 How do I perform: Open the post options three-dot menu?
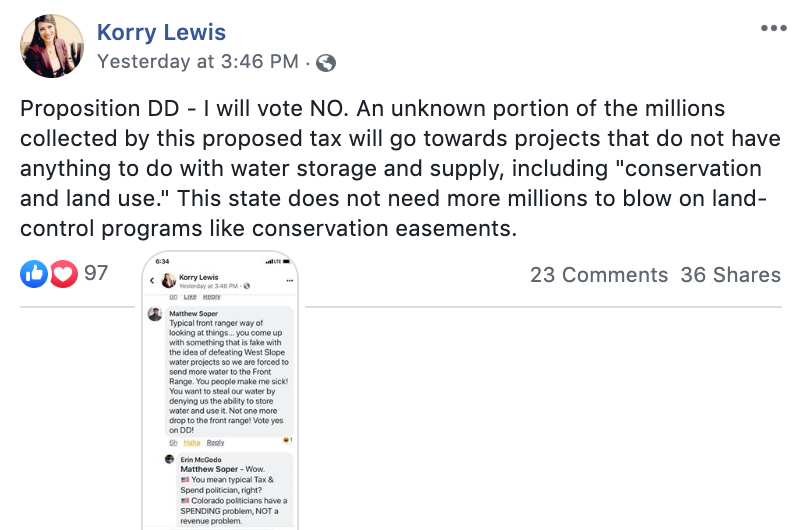[x=774, y=28]
